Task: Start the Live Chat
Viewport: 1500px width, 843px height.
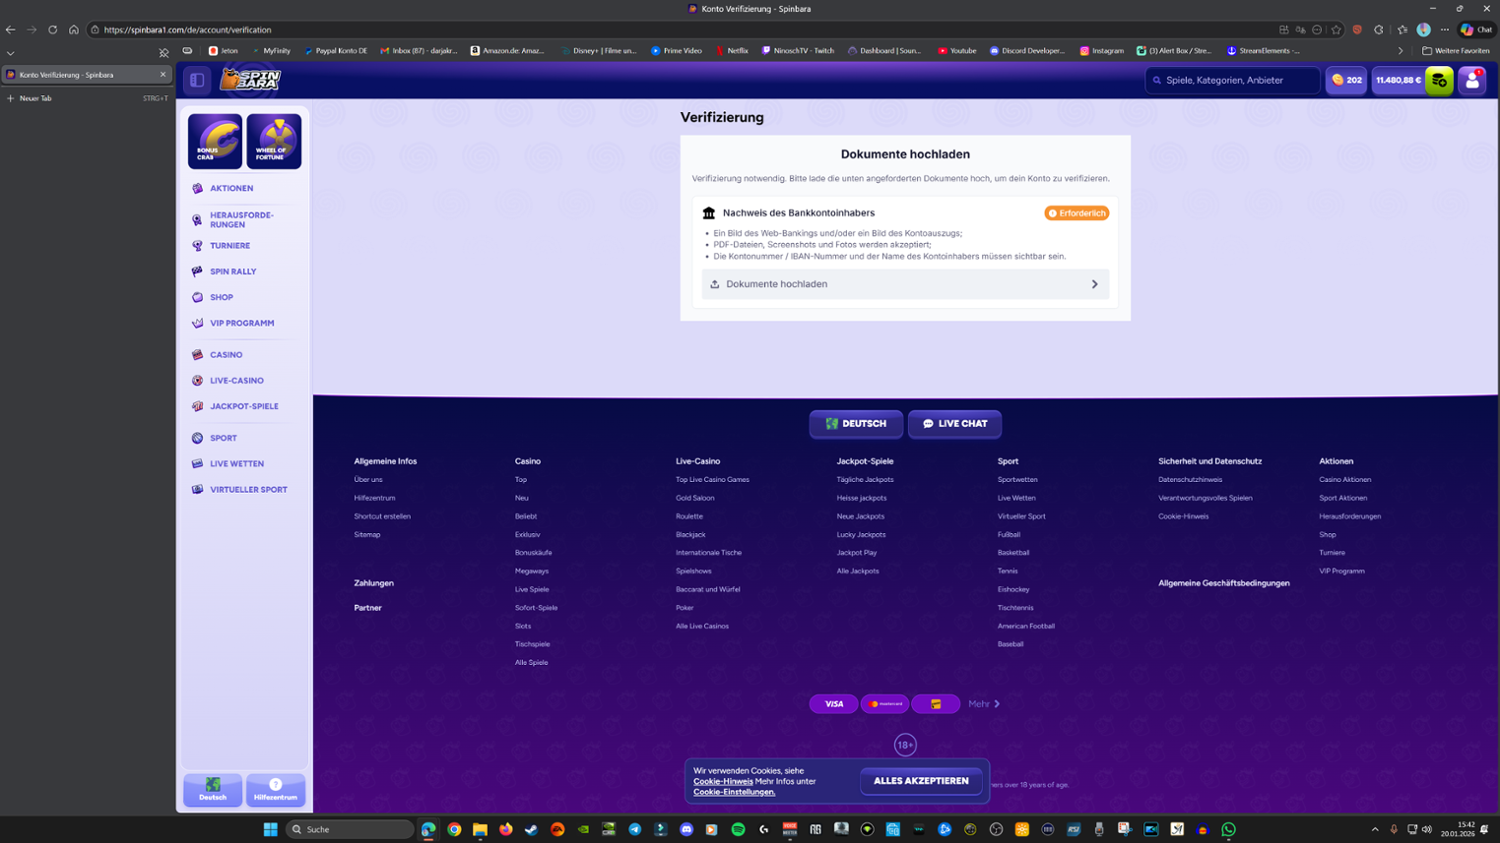Action: pyautogui.click(x=954, y=424)
